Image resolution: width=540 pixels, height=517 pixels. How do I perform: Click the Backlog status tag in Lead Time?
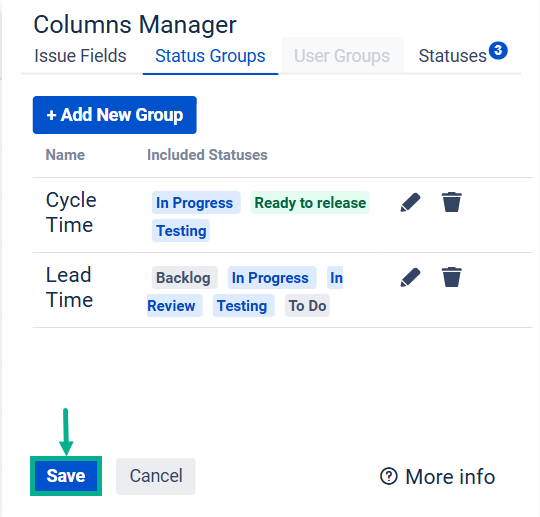[x=184, y=278]
